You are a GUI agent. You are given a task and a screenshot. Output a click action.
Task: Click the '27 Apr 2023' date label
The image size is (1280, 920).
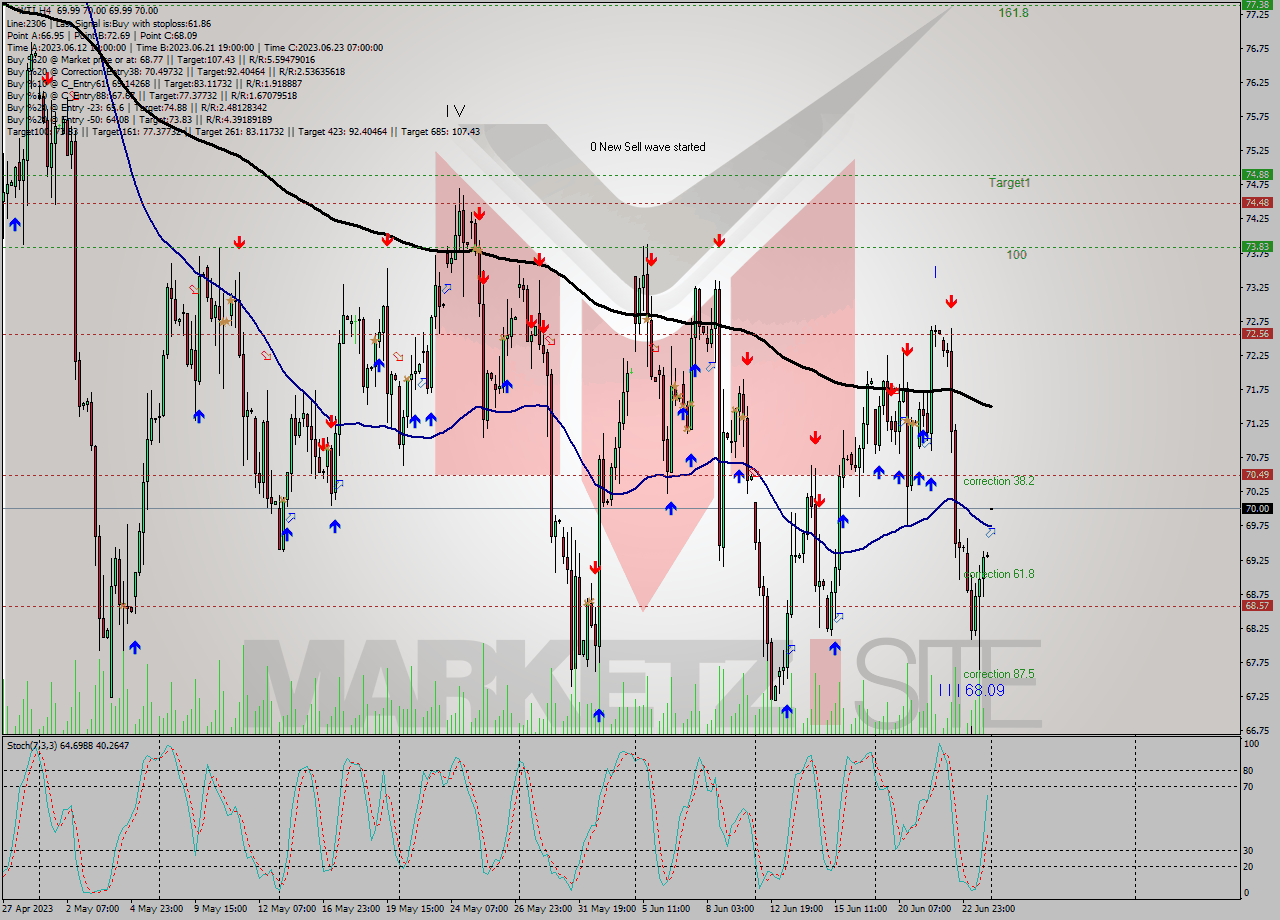pos(29,909)
